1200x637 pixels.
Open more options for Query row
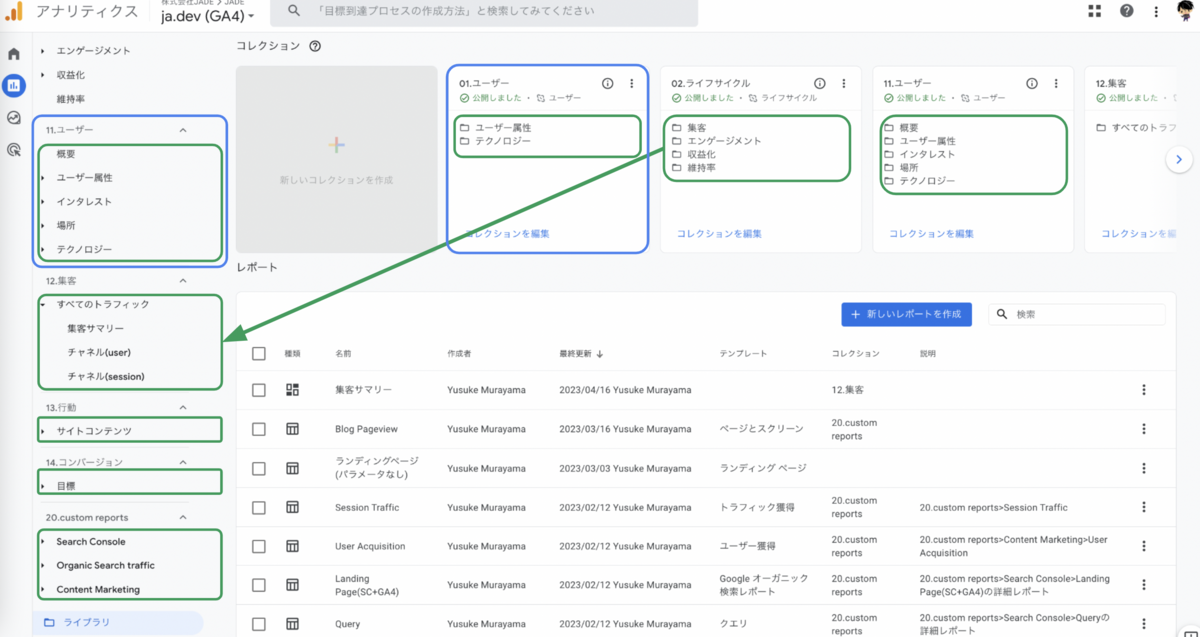tap(1144, 624)
